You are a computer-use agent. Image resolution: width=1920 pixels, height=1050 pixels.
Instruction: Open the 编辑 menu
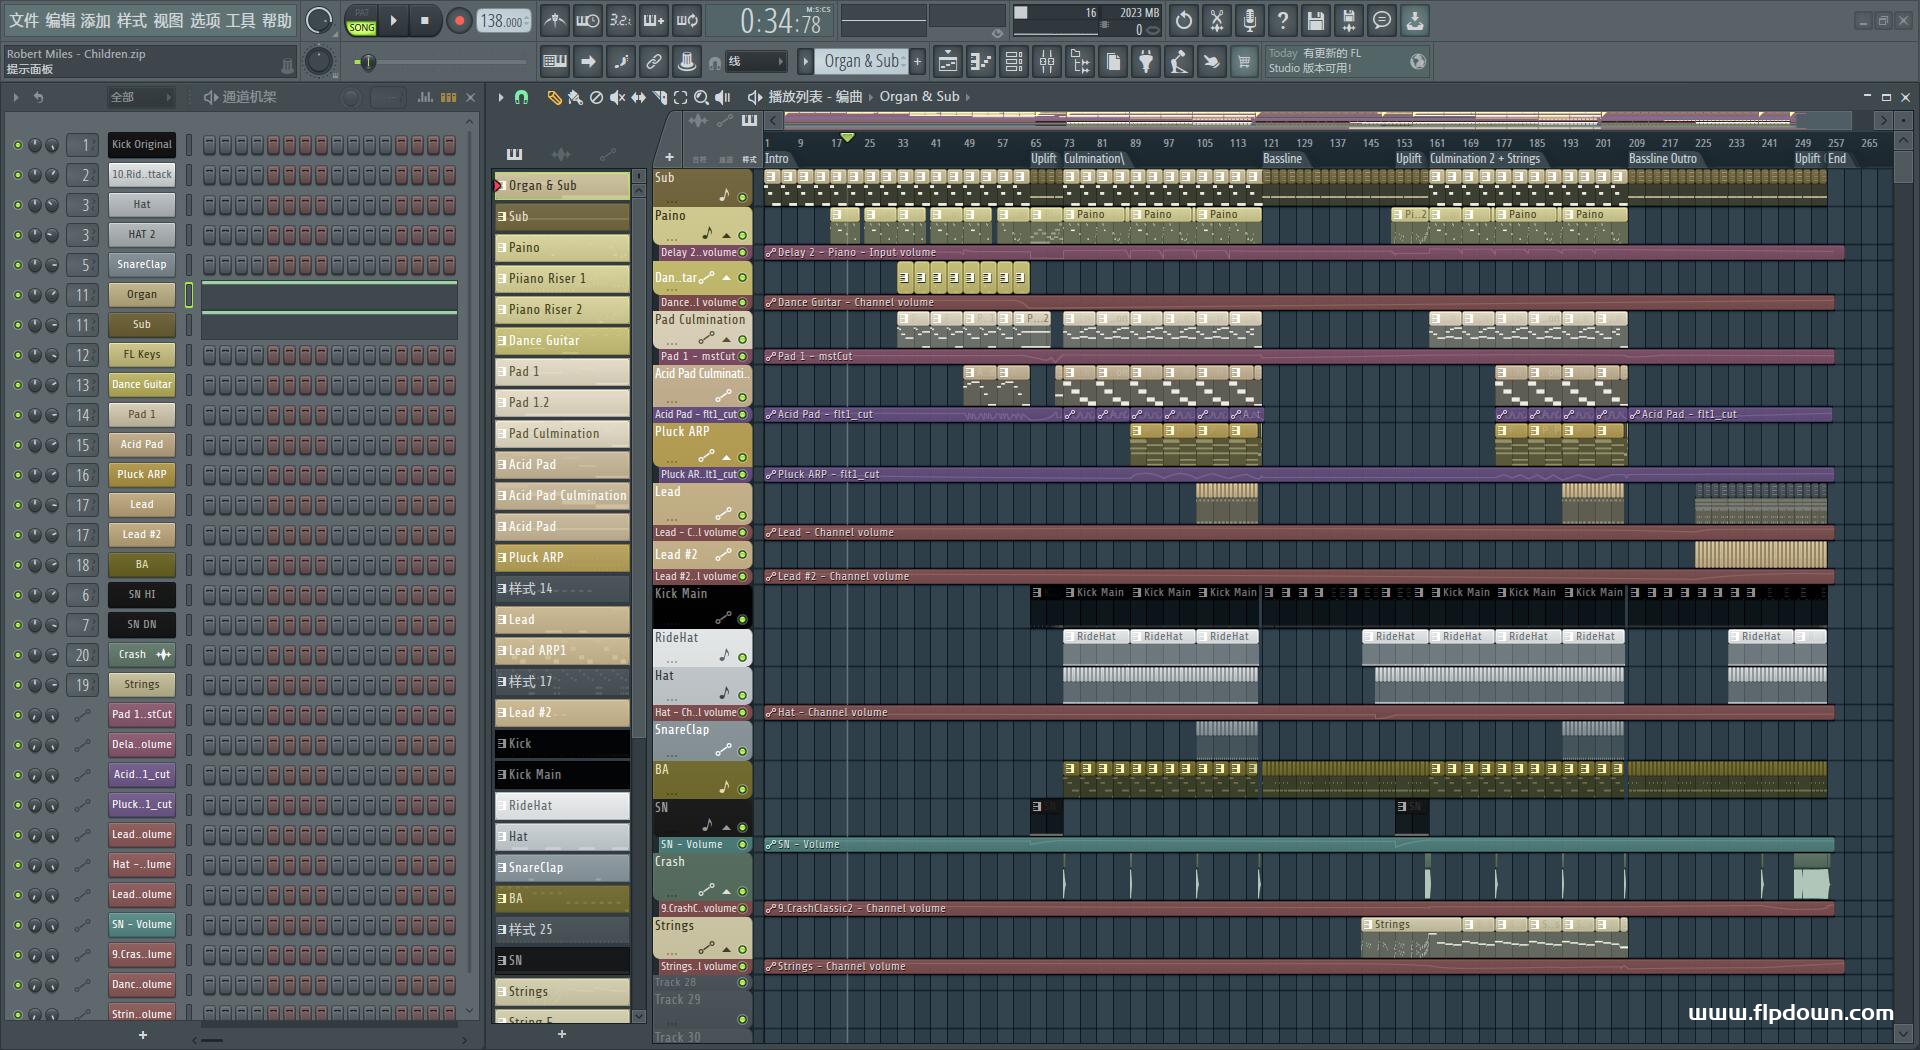(x=59, y=20)
